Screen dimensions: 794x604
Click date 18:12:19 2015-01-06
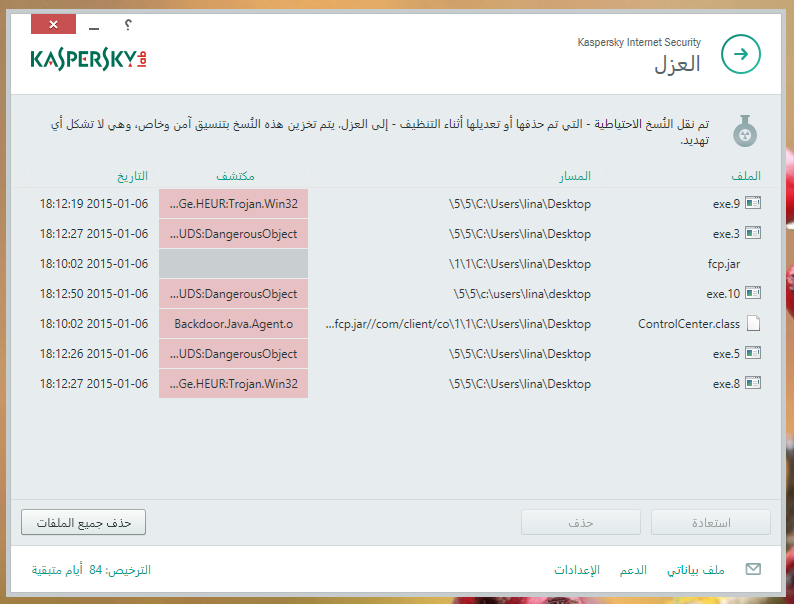(x=94, y=204)
